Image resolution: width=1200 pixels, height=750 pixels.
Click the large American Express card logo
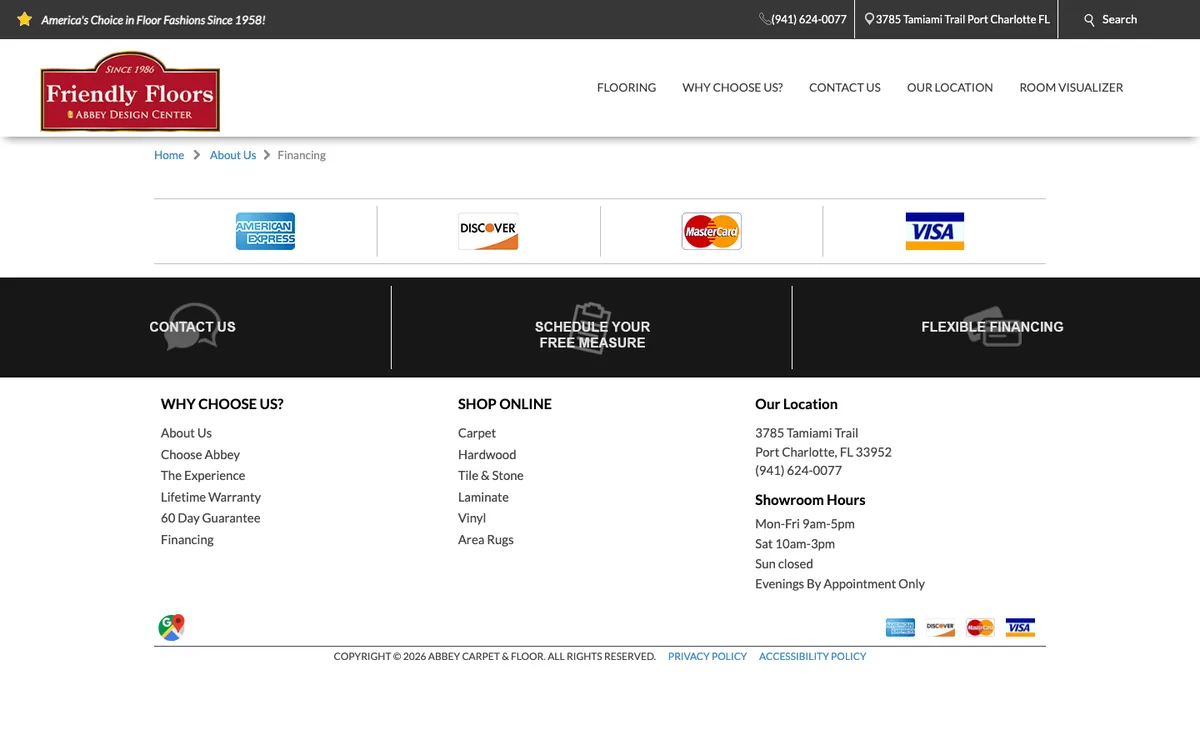[265, 231]
